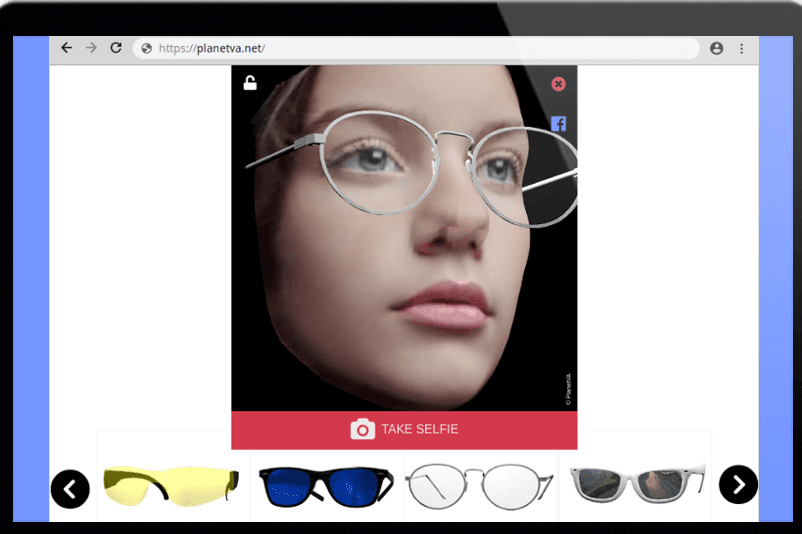Select the yellow safety glasses thumbnail

[171, 485]
